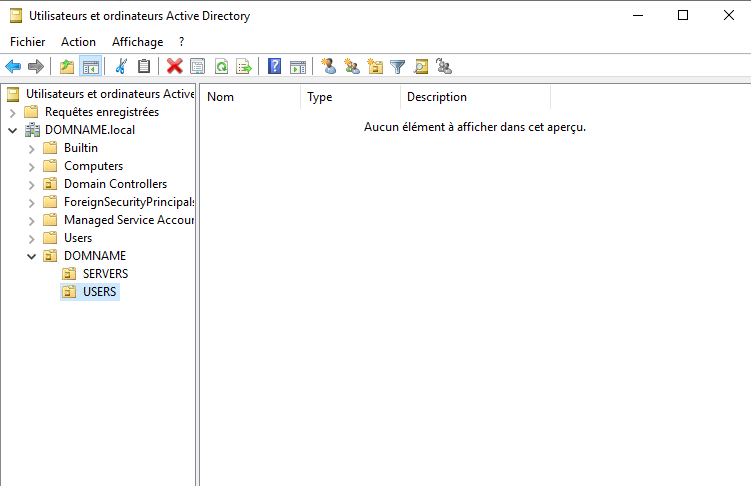Toggle the console tree show/hide icon
Screen dimensions: 751x486
[90, 67]
